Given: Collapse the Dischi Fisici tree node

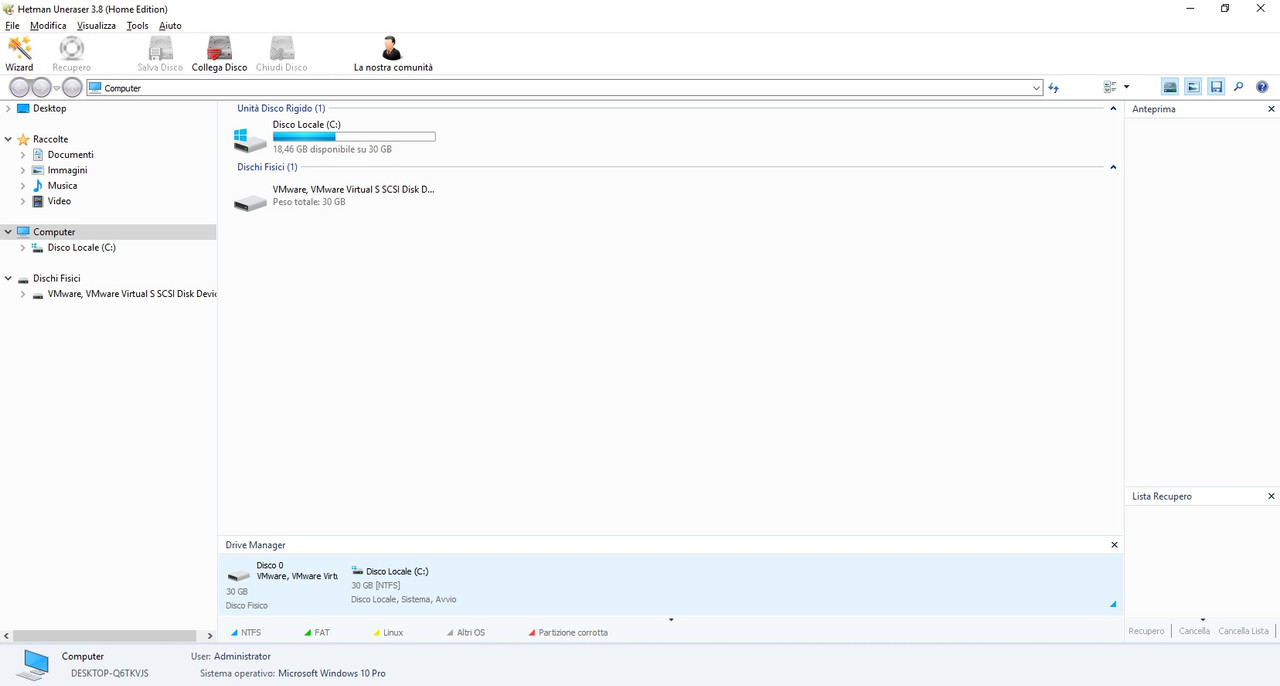Looking at the screenshot, I should click(8, 278).
